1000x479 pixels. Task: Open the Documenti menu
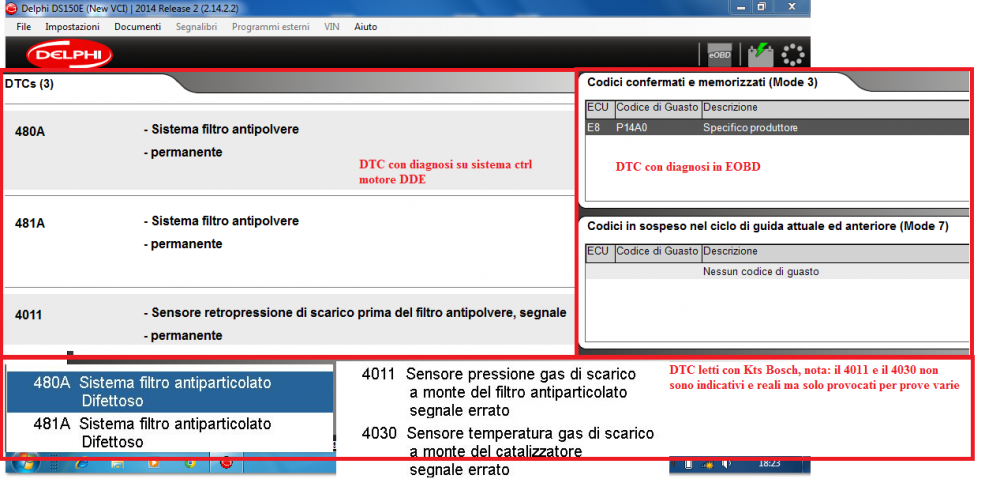point(137,27)
